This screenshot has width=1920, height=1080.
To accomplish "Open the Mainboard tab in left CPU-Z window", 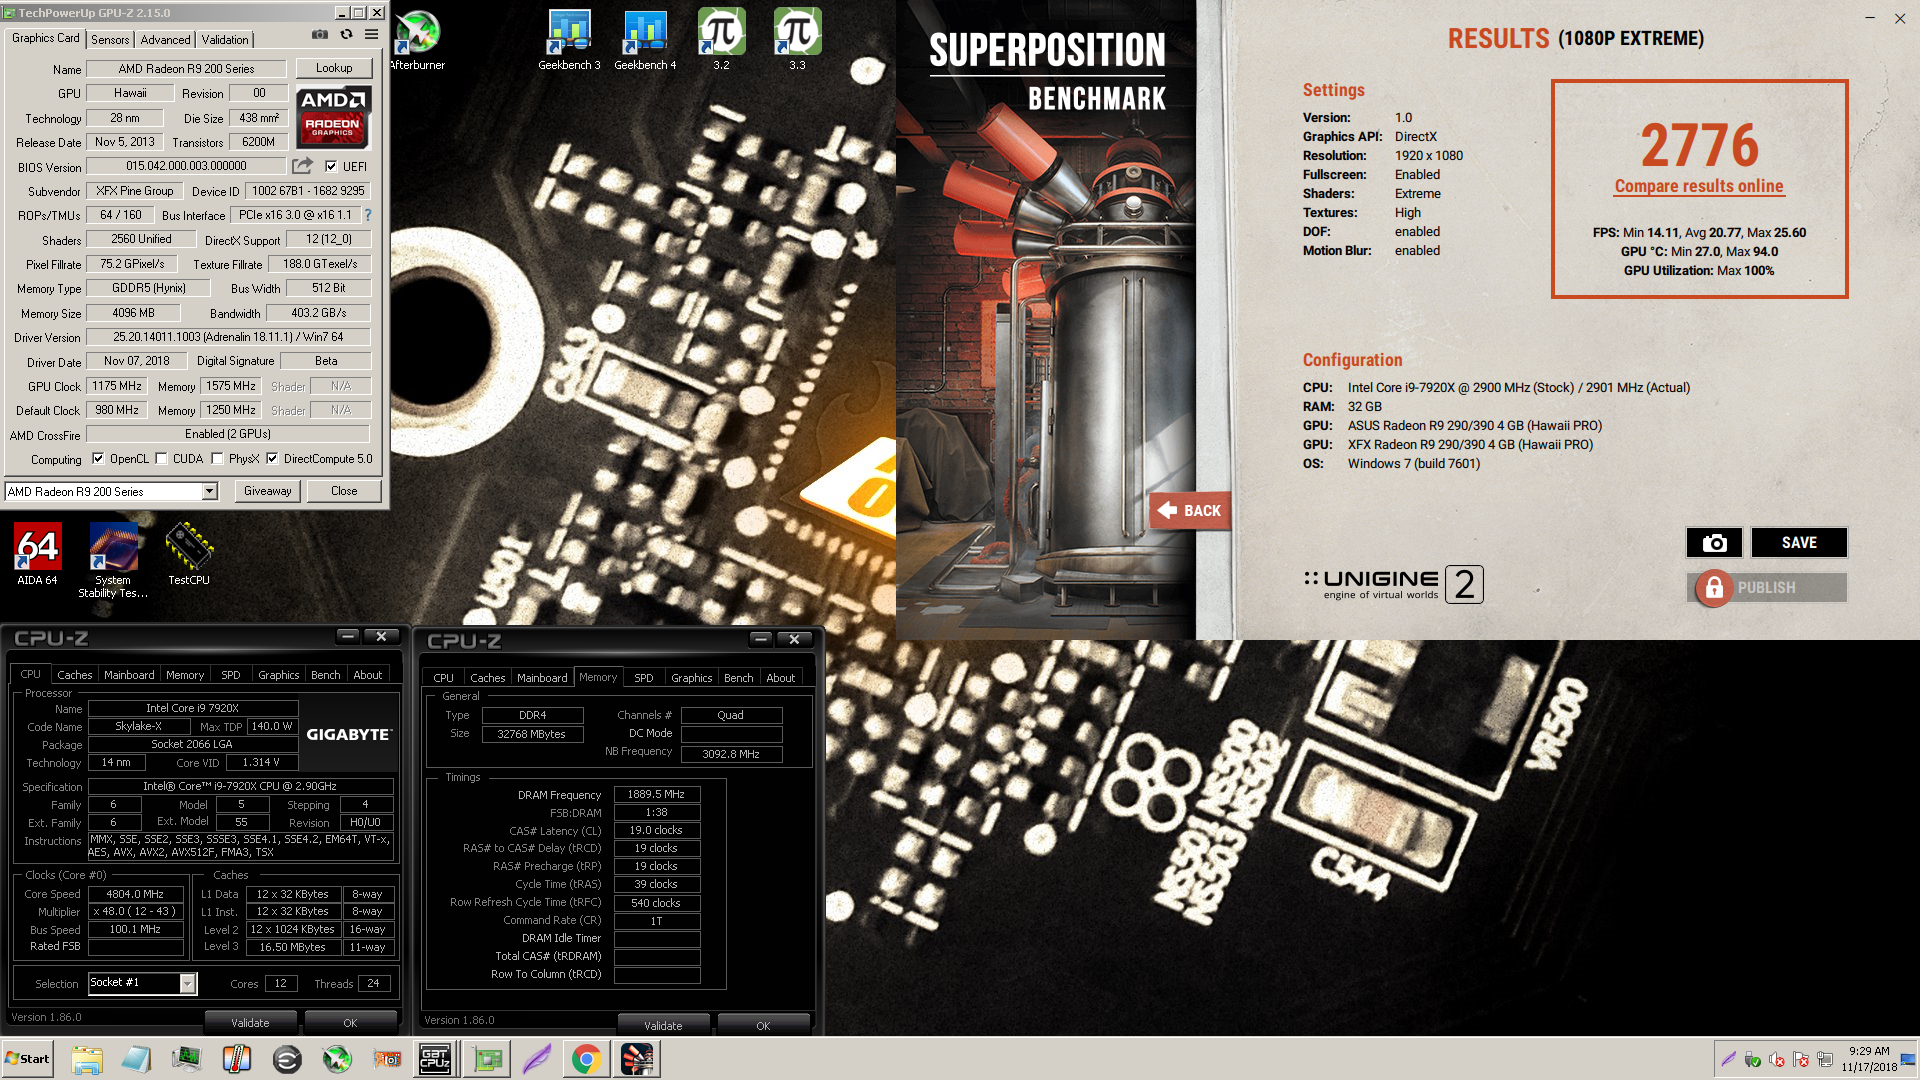I will 129,675.
